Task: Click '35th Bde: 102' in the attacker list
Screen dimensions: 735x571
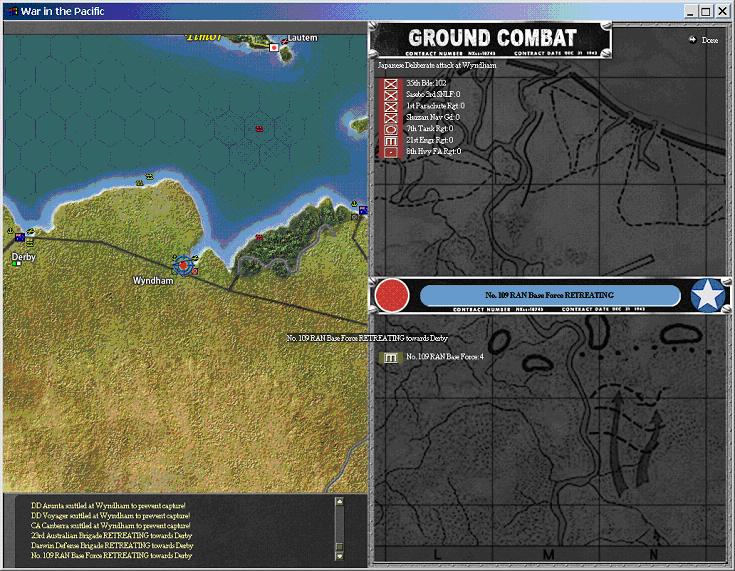Action: 426,83
